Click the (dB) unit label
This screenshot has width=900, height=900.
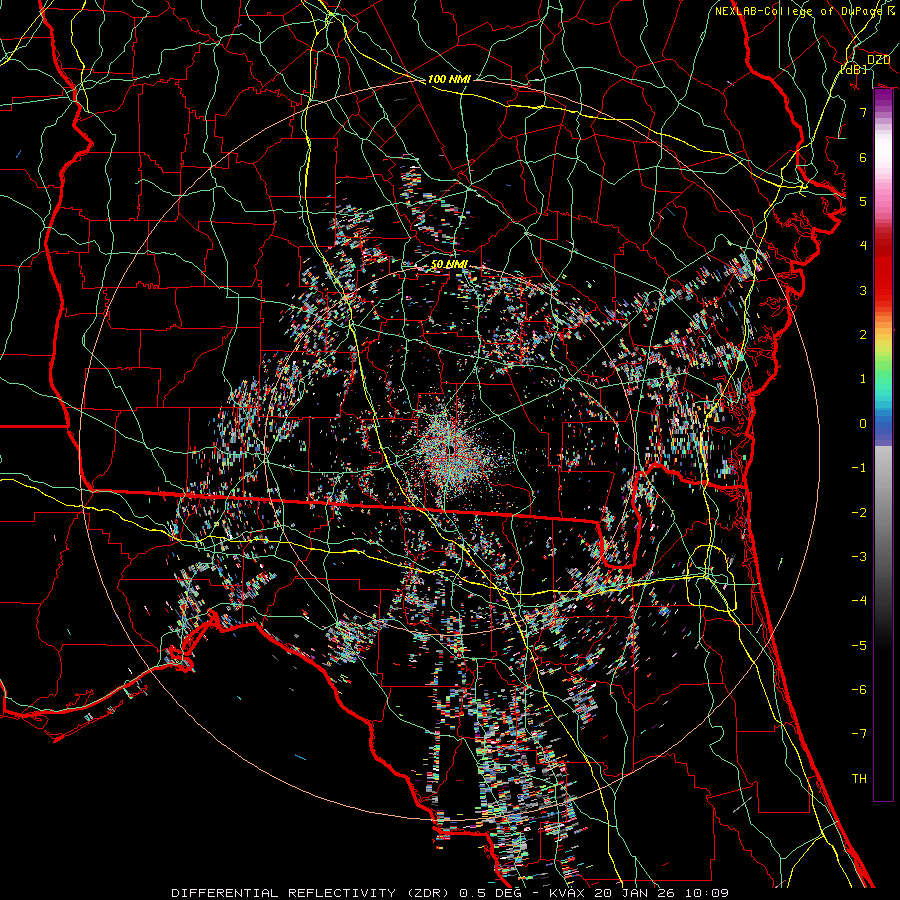(855, 69)
